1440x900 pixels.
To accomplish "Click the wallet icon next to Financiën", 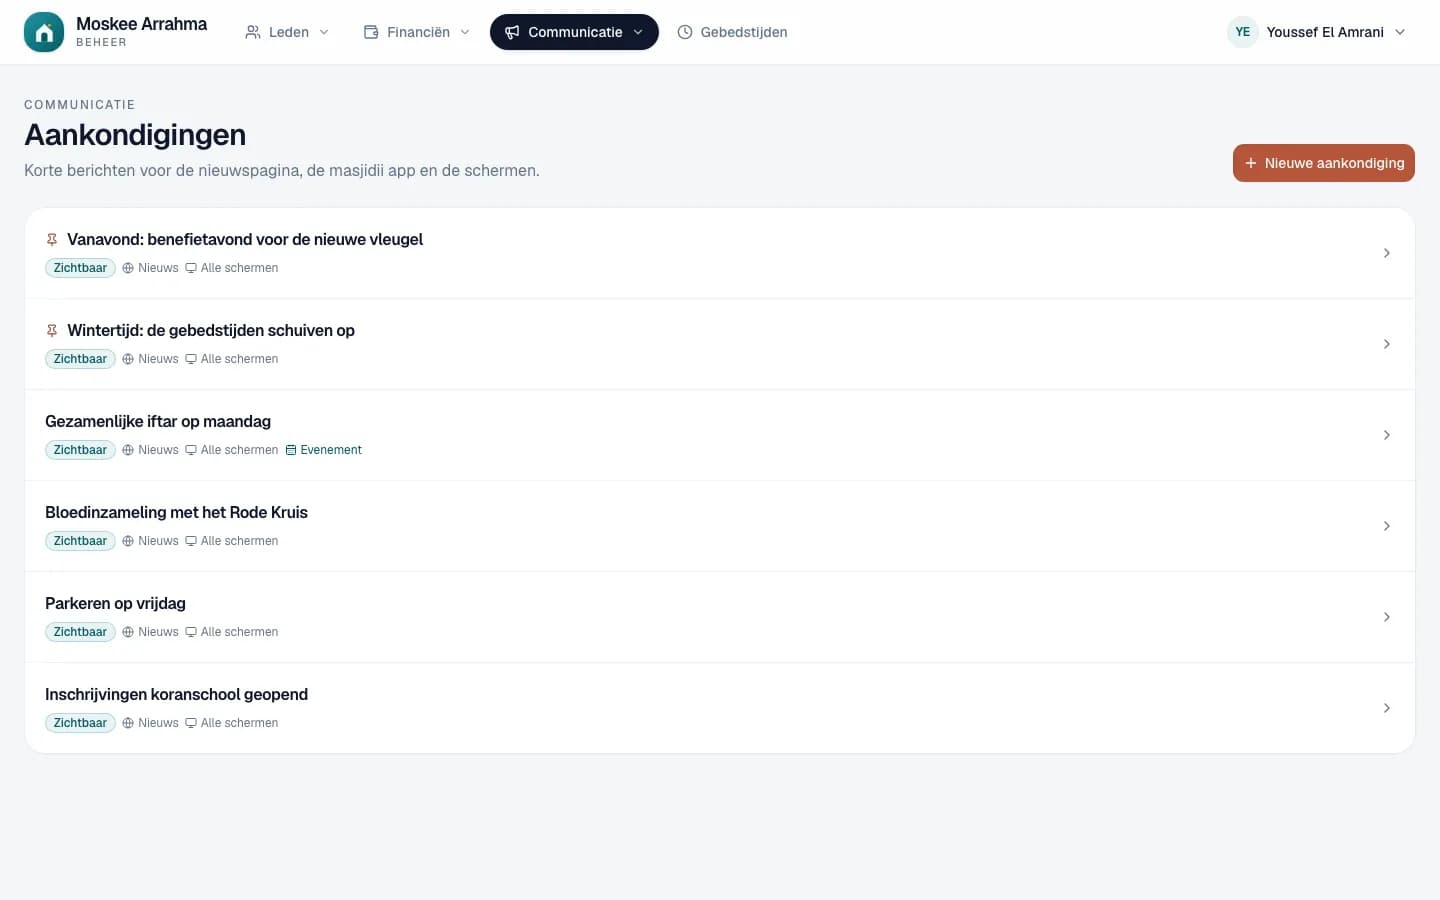I will (371, 32).
